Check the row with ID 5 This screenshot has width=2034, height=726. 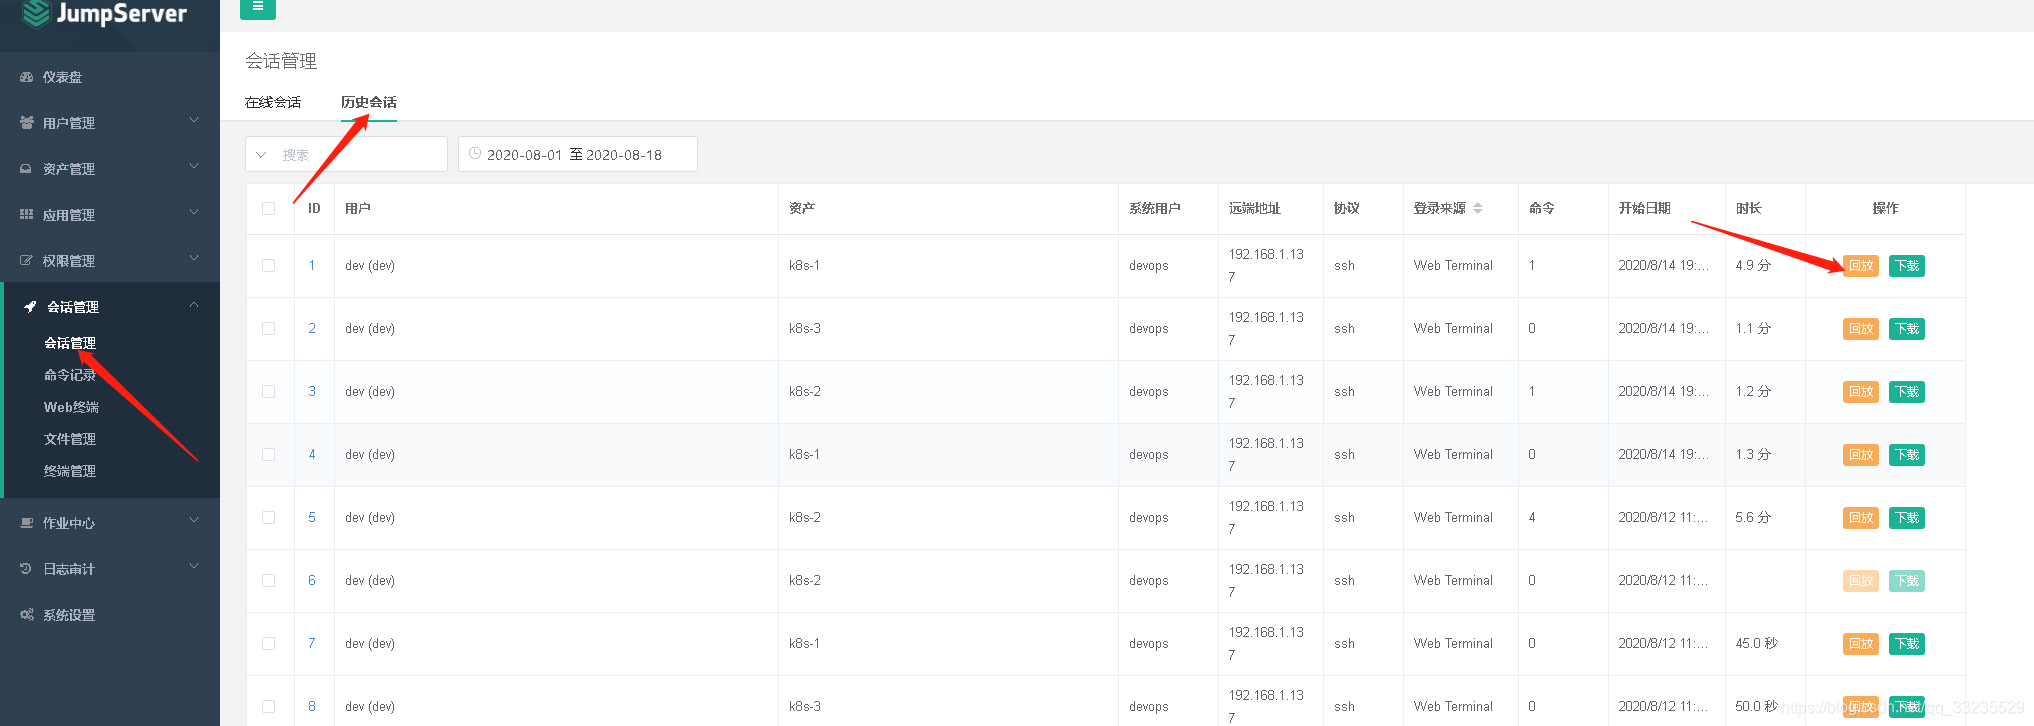(268, 518)
